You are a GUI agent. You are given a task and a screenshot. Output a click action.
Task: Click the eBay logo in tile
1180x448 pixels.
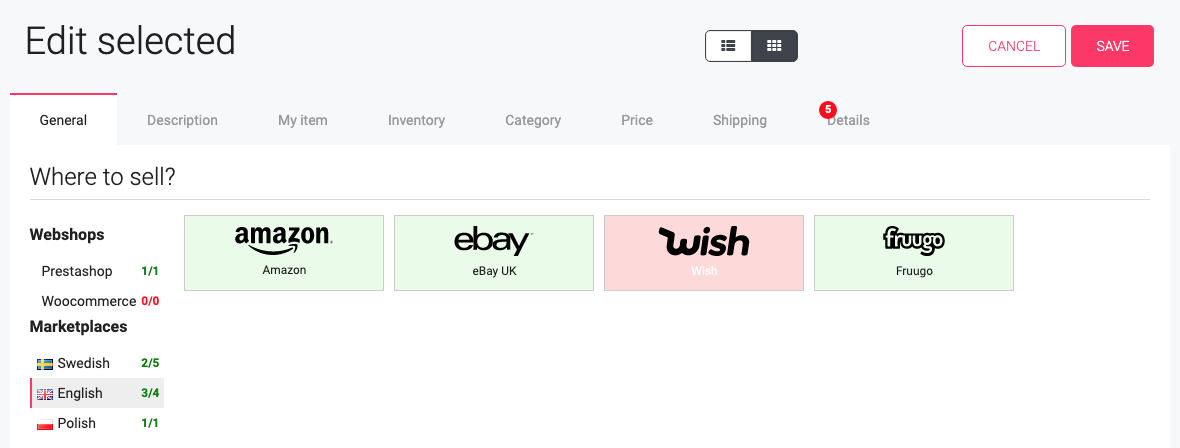click(x=493, y=242)
